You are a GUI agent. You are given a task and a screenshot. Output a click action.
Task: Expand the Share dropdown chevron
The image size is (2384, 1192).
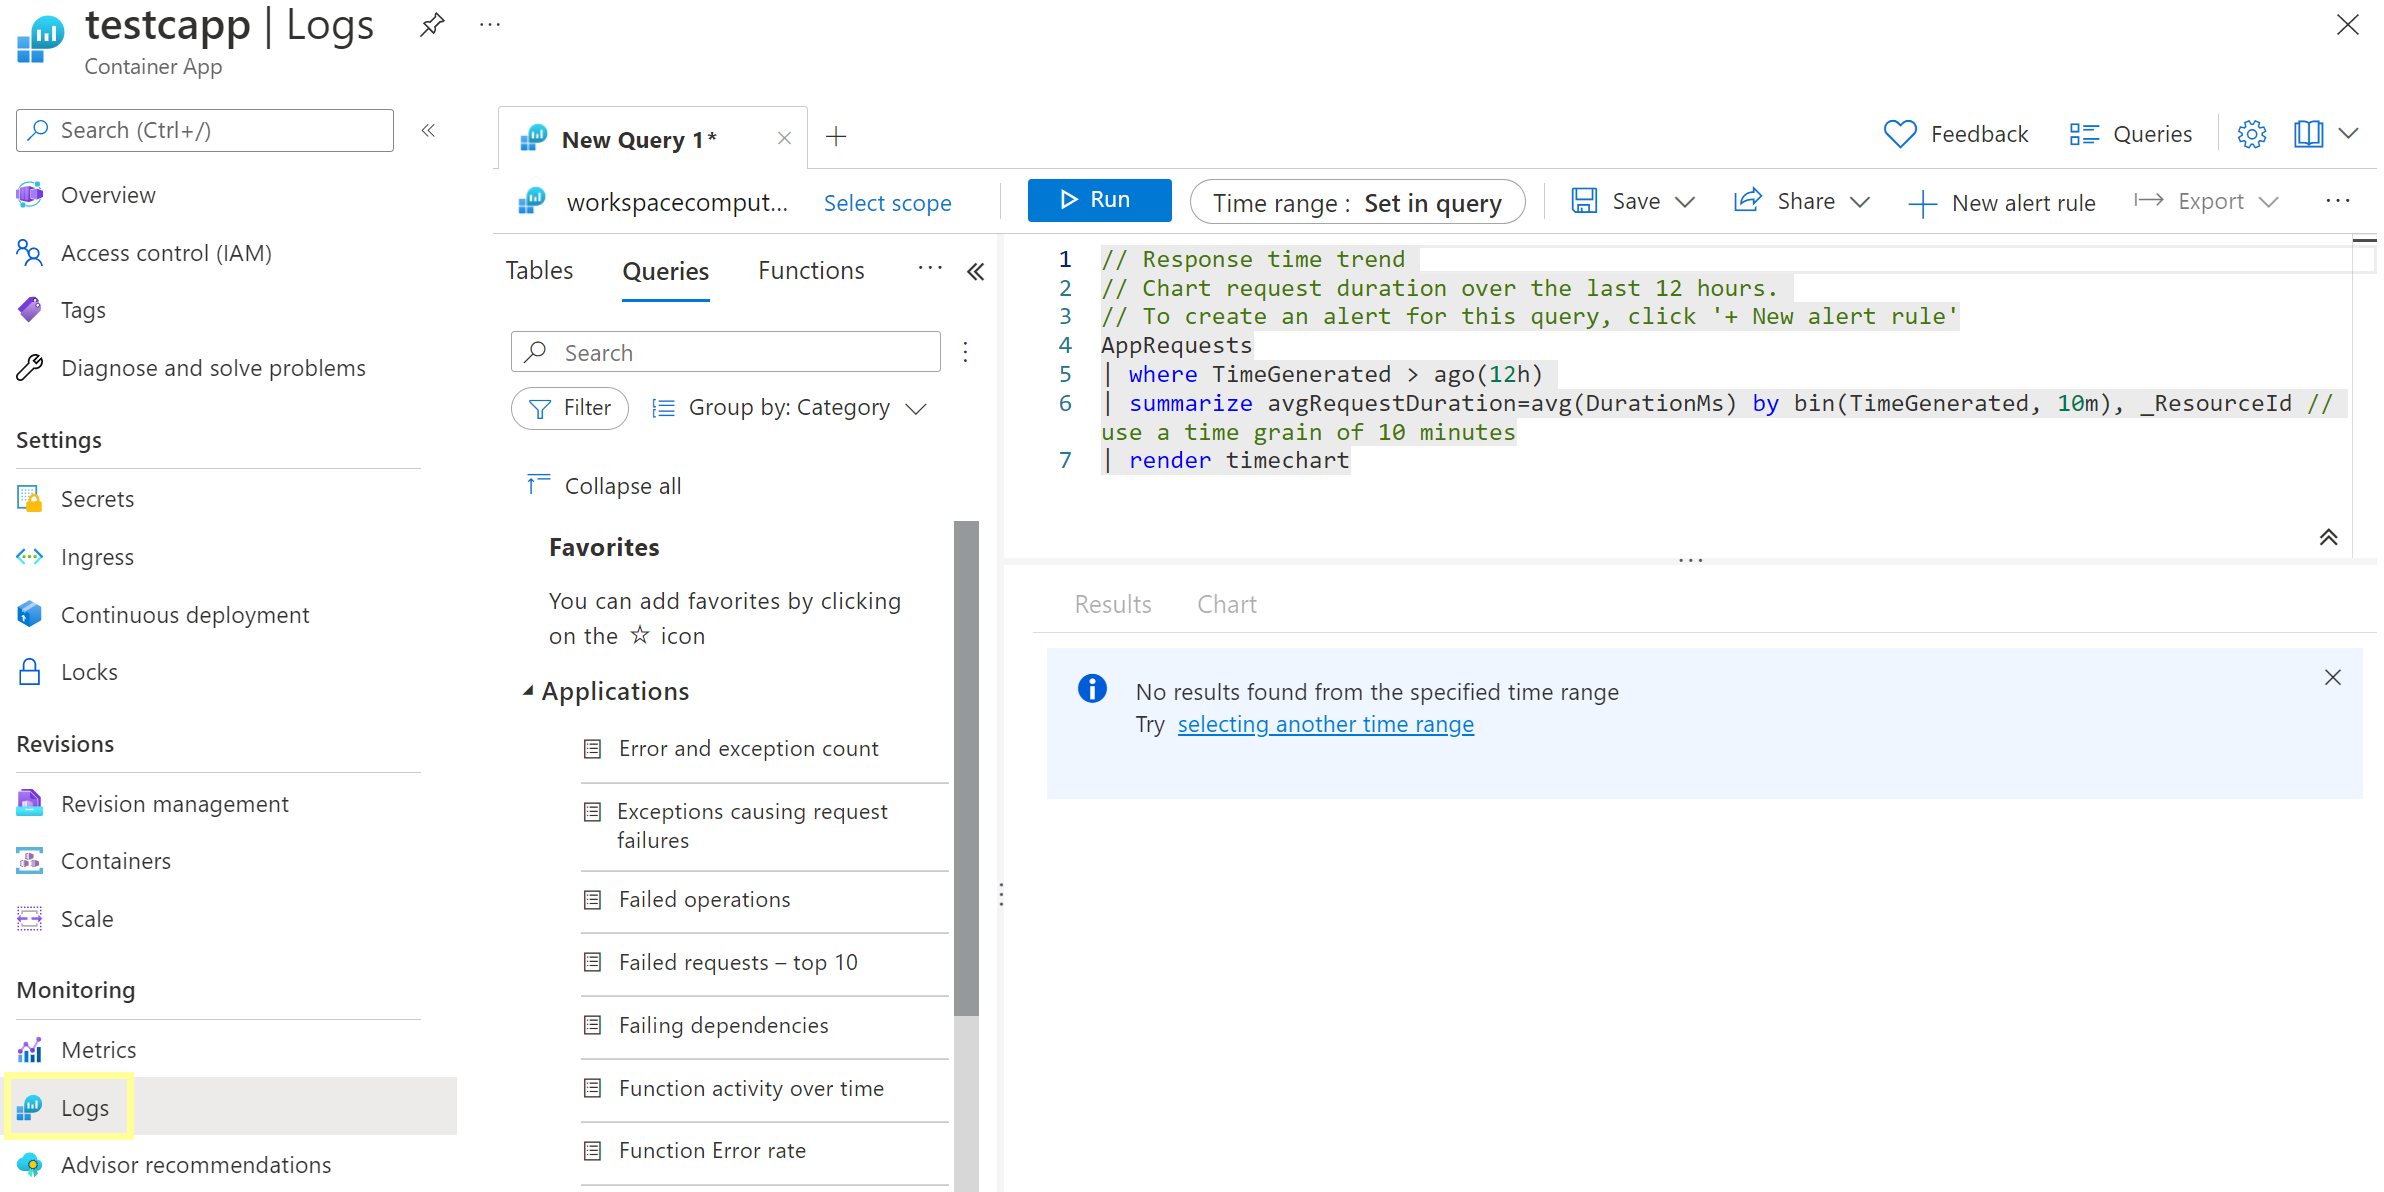1860,202
